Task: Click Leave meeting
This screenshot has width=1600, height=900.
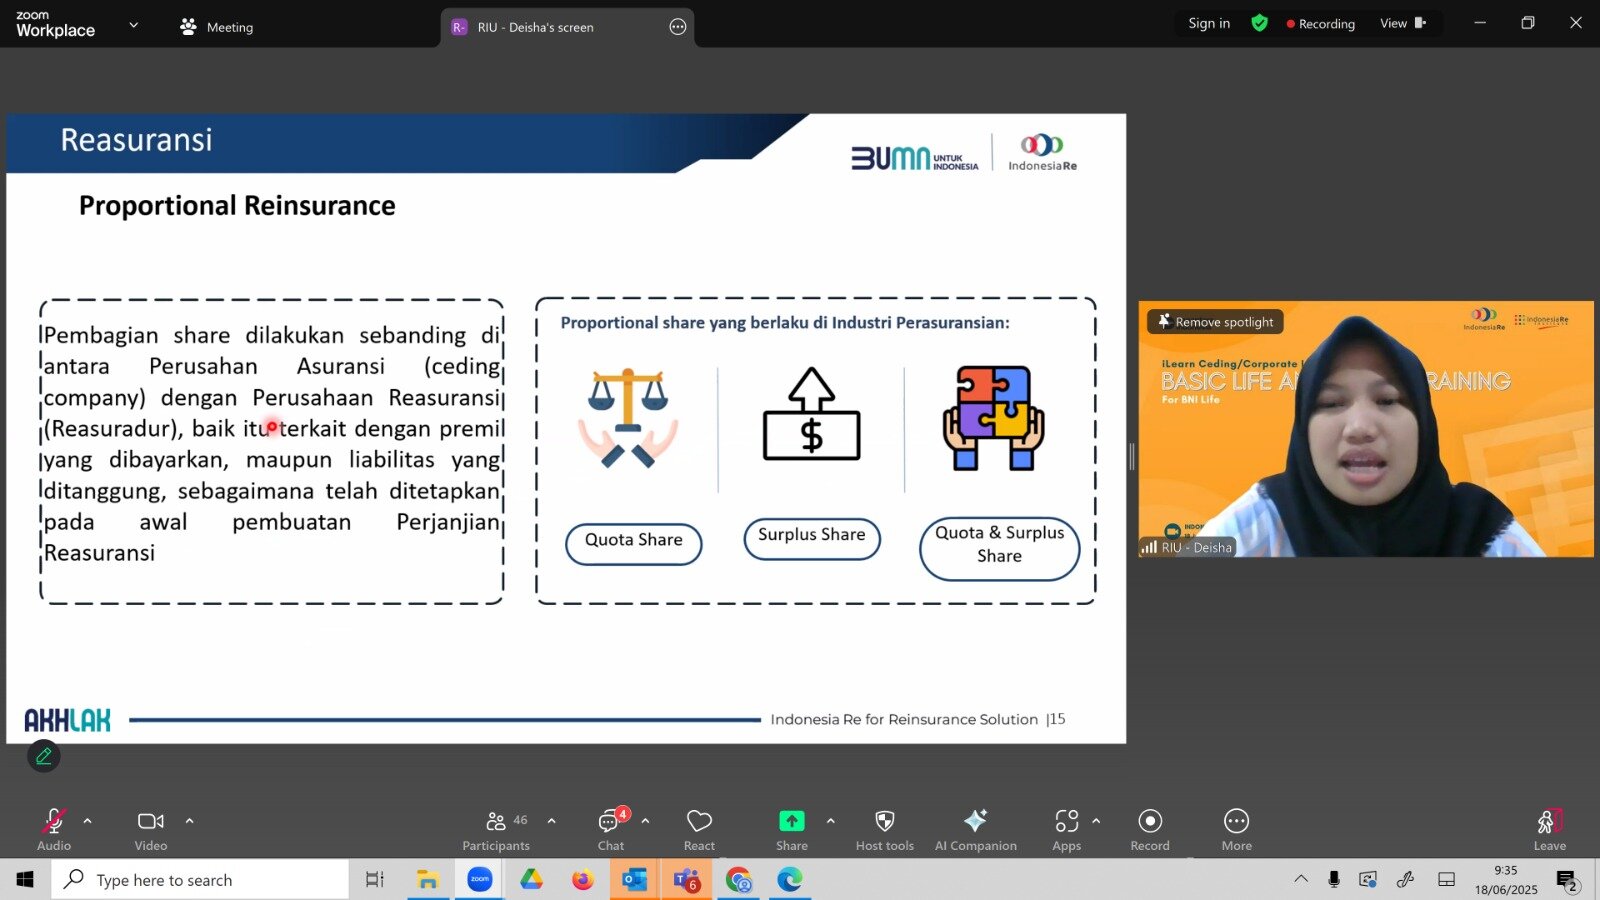Action: (x=1550, y=829)
